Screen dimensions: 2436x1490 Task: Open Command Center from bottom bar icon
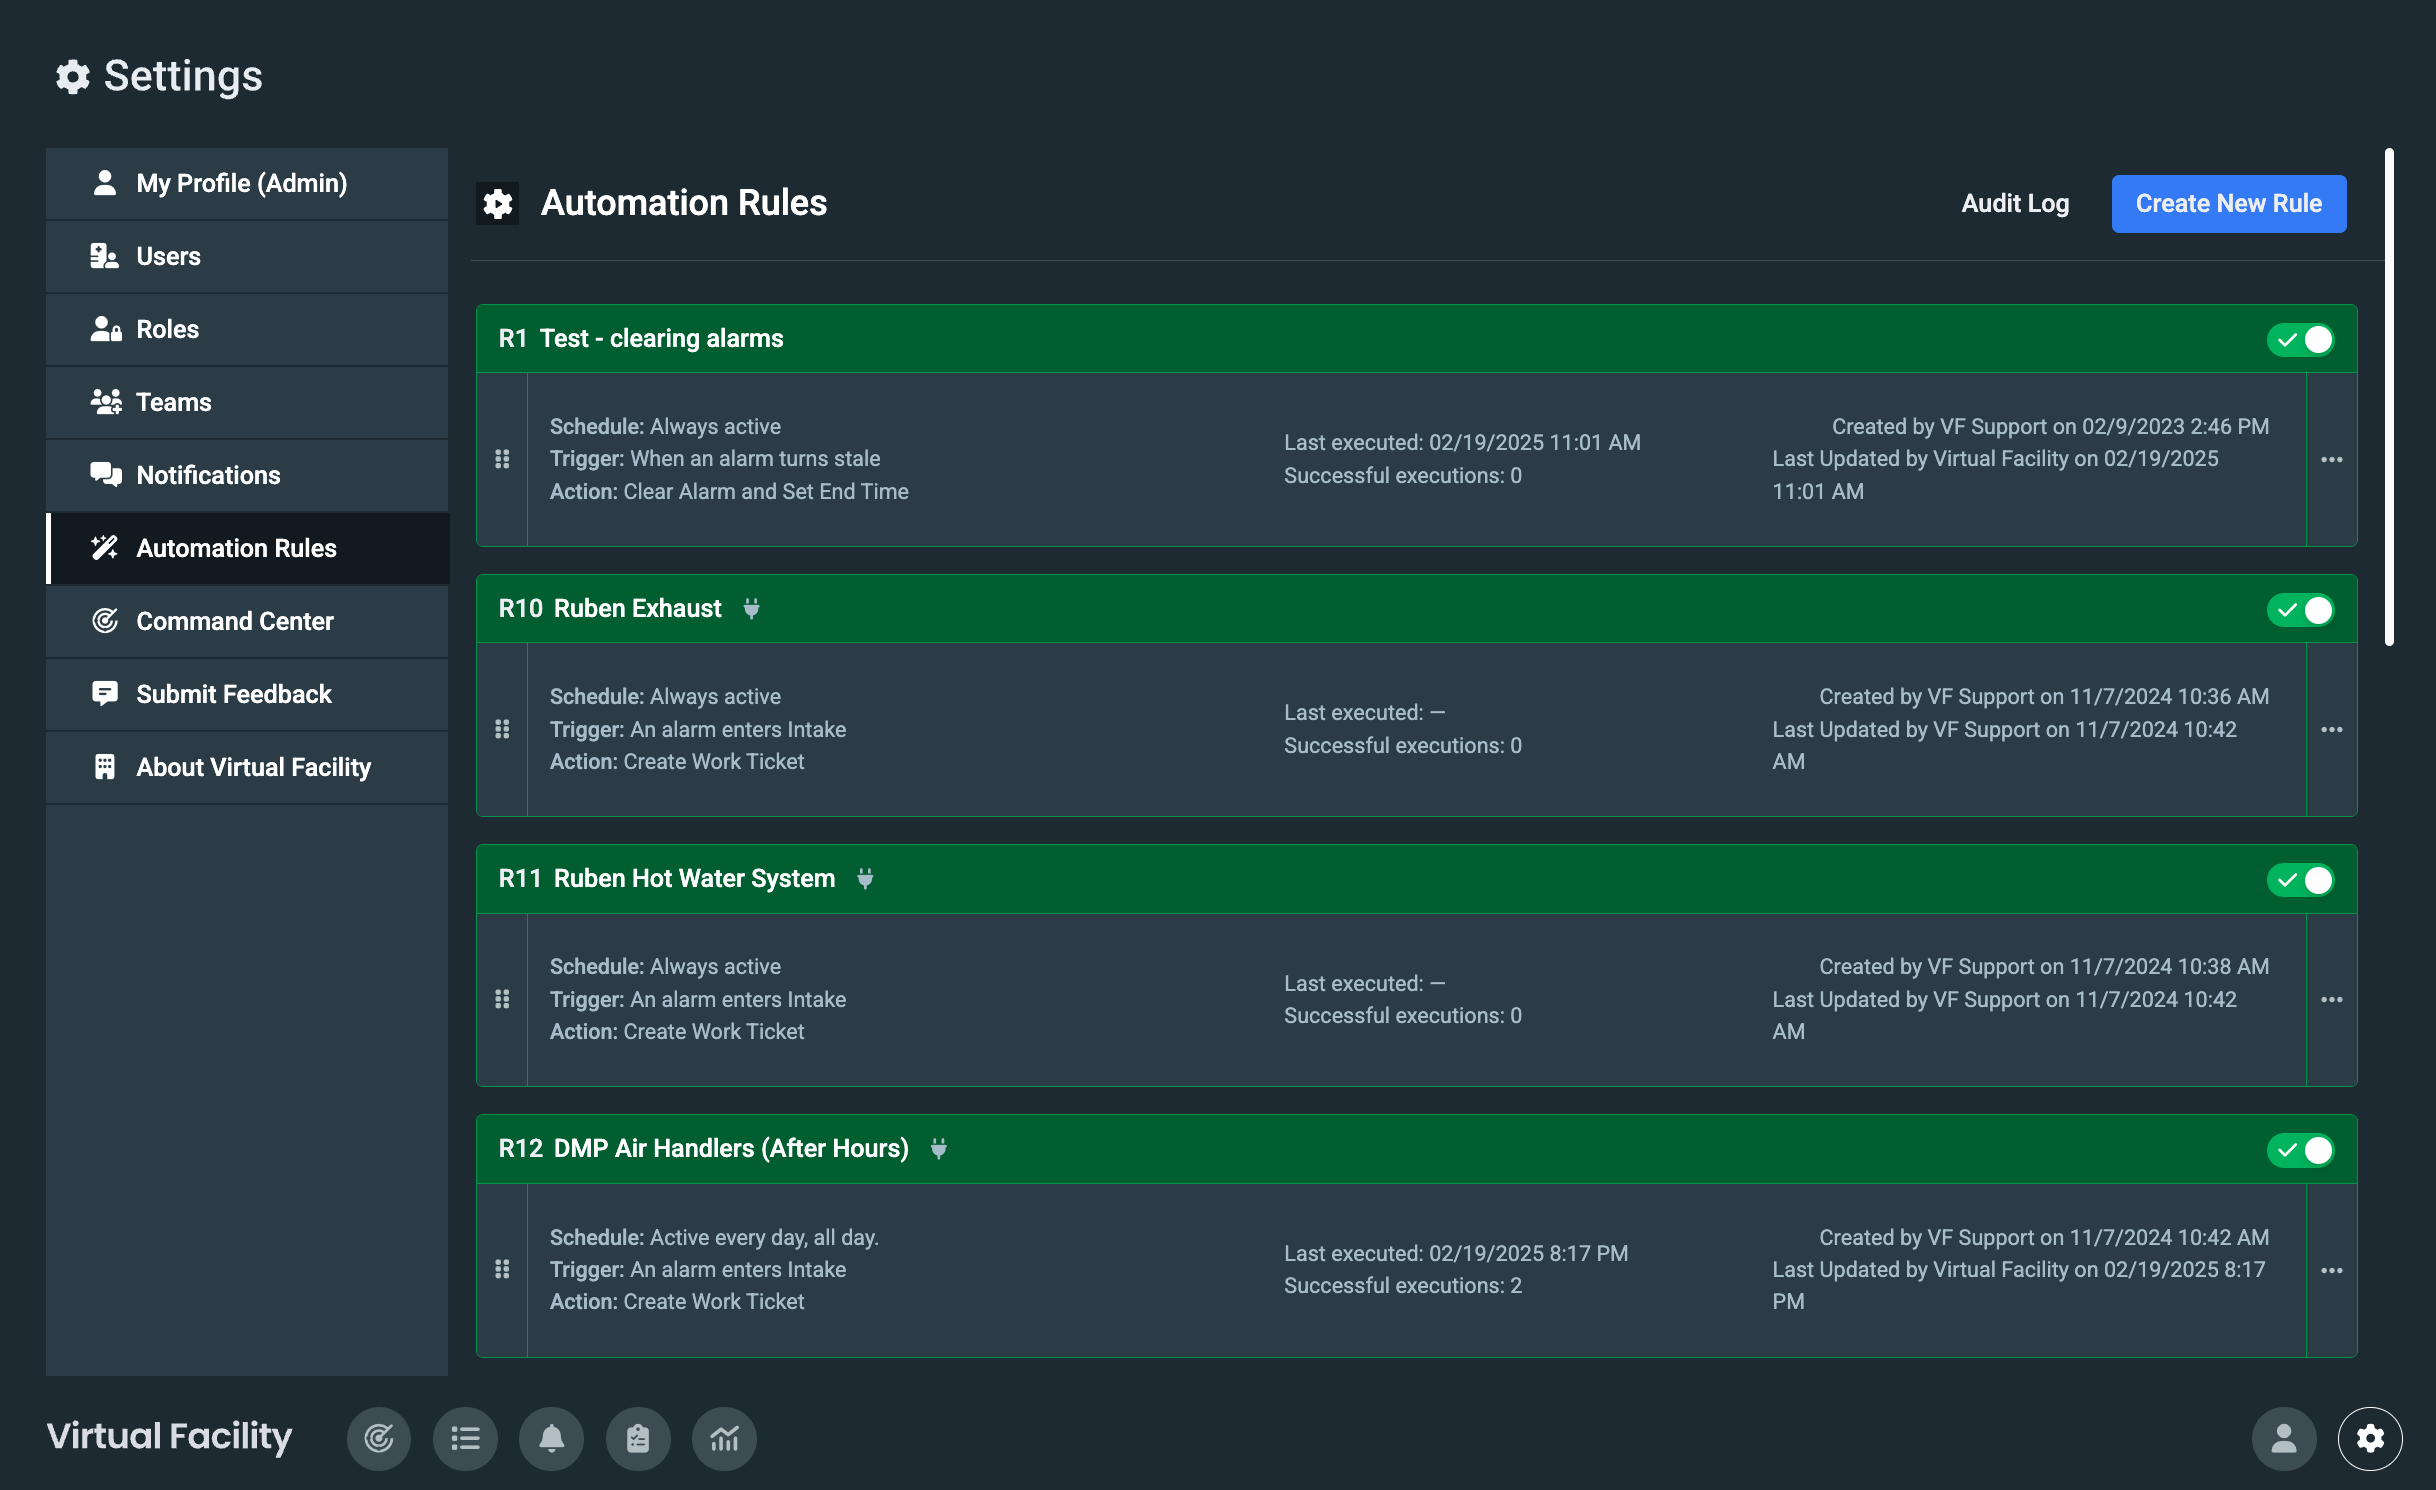pos(379,1439)
